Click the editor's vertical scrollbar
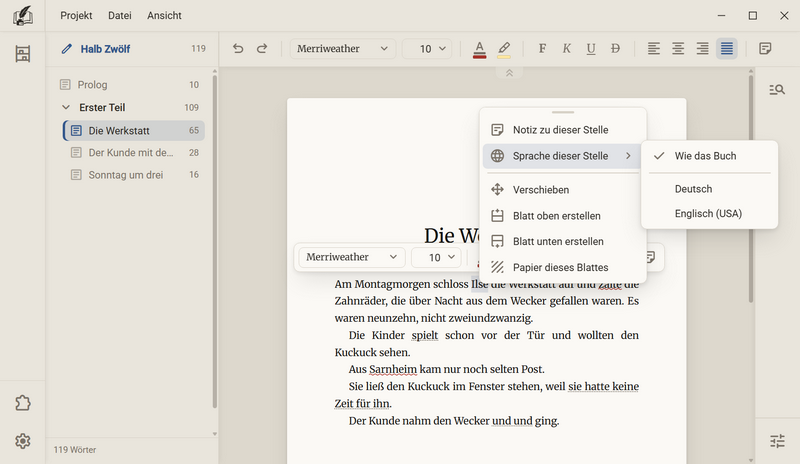800x464 pixels. click(751, 188)
